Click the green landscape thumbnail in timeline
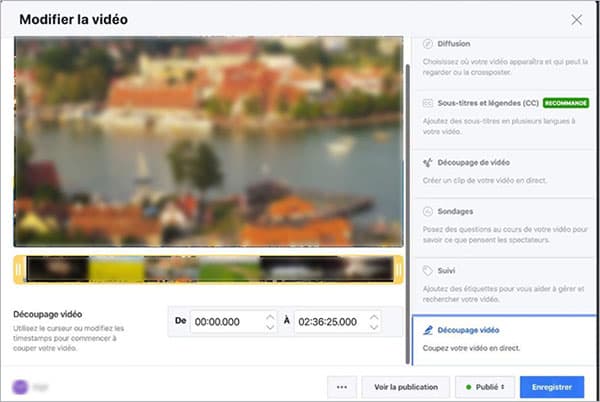Screen dimensions: 600x402 coord(229,270)
